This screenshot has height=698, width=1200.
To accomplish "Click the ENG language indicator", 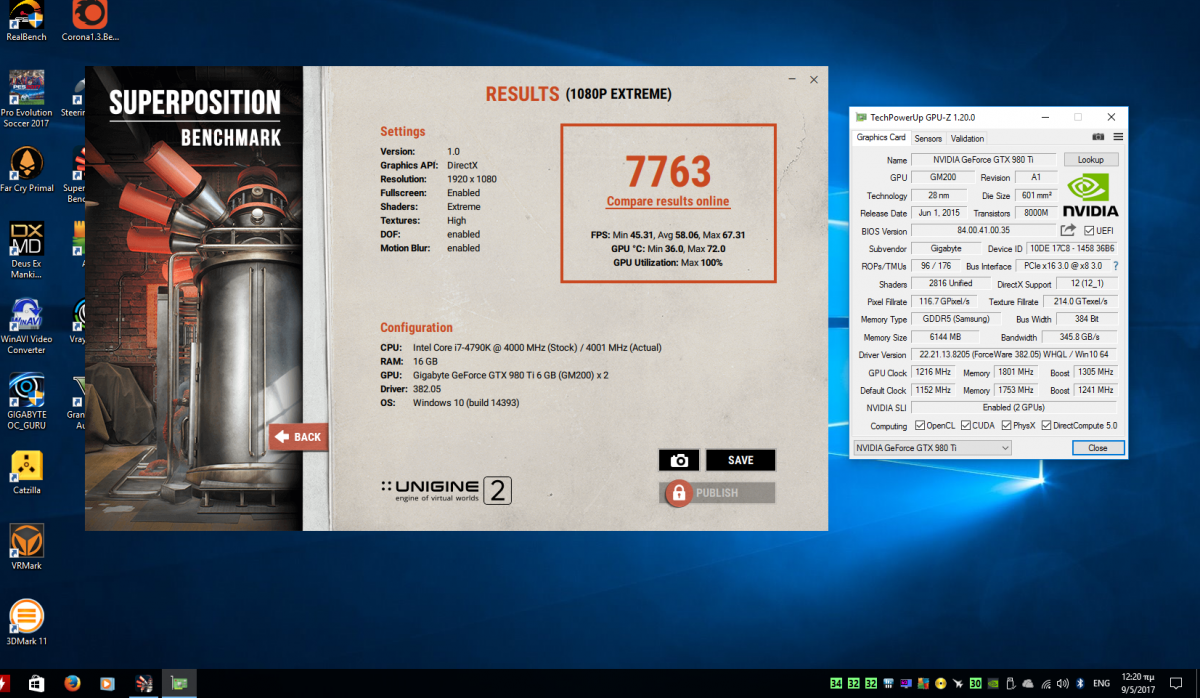I will 1101,684.
